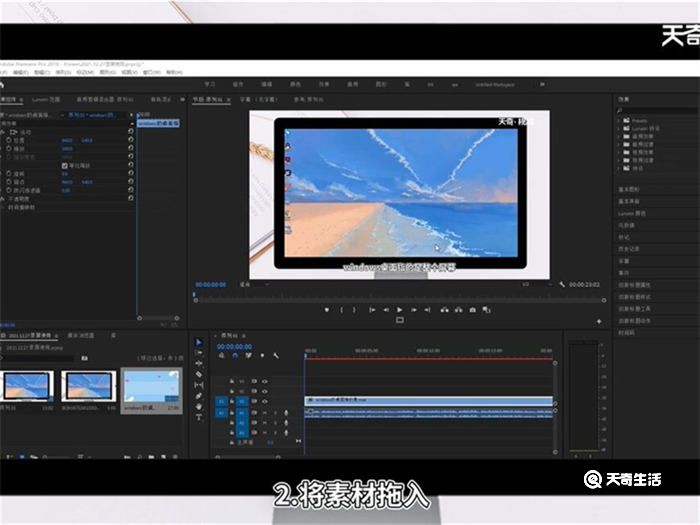
Task: Click the Export Frame camera icon
Action: point(473,310)
